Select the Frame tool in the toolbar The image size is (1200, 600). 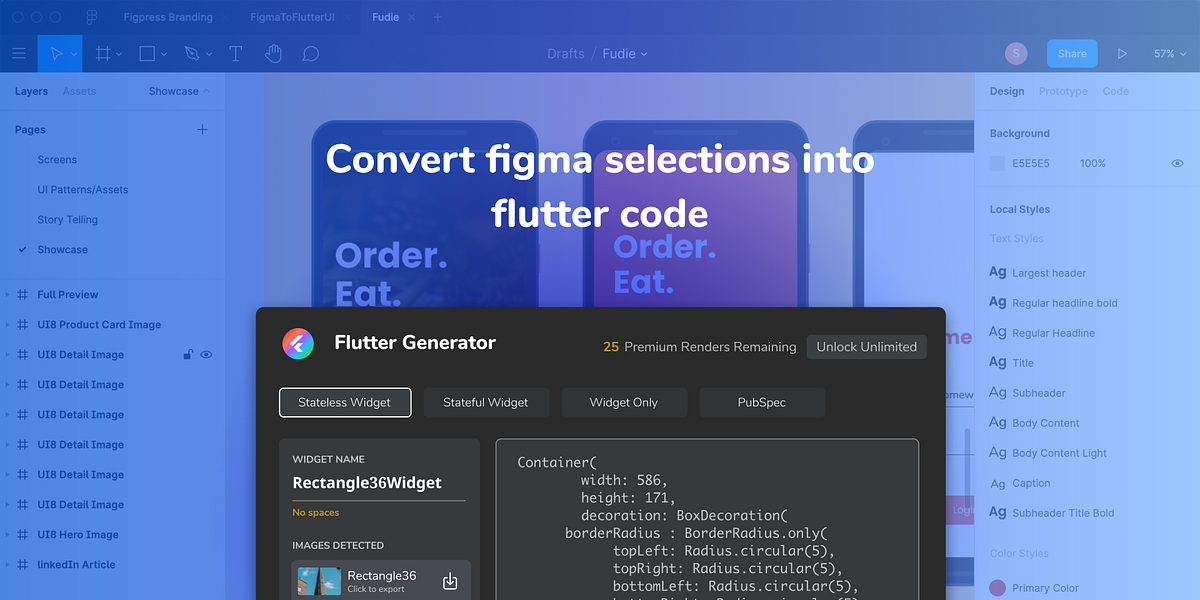click(103, 53)
